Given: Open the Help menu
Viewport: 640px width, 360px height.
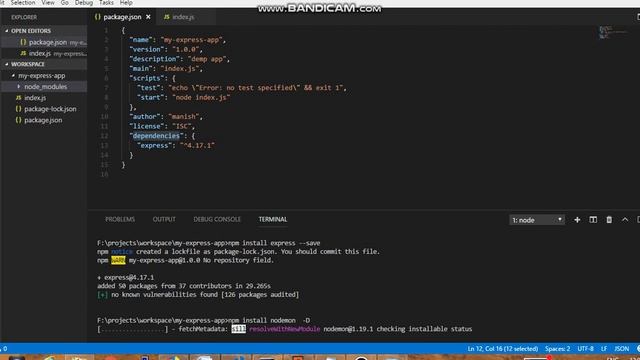Looking at the screenshot, I should pos(126,2).
